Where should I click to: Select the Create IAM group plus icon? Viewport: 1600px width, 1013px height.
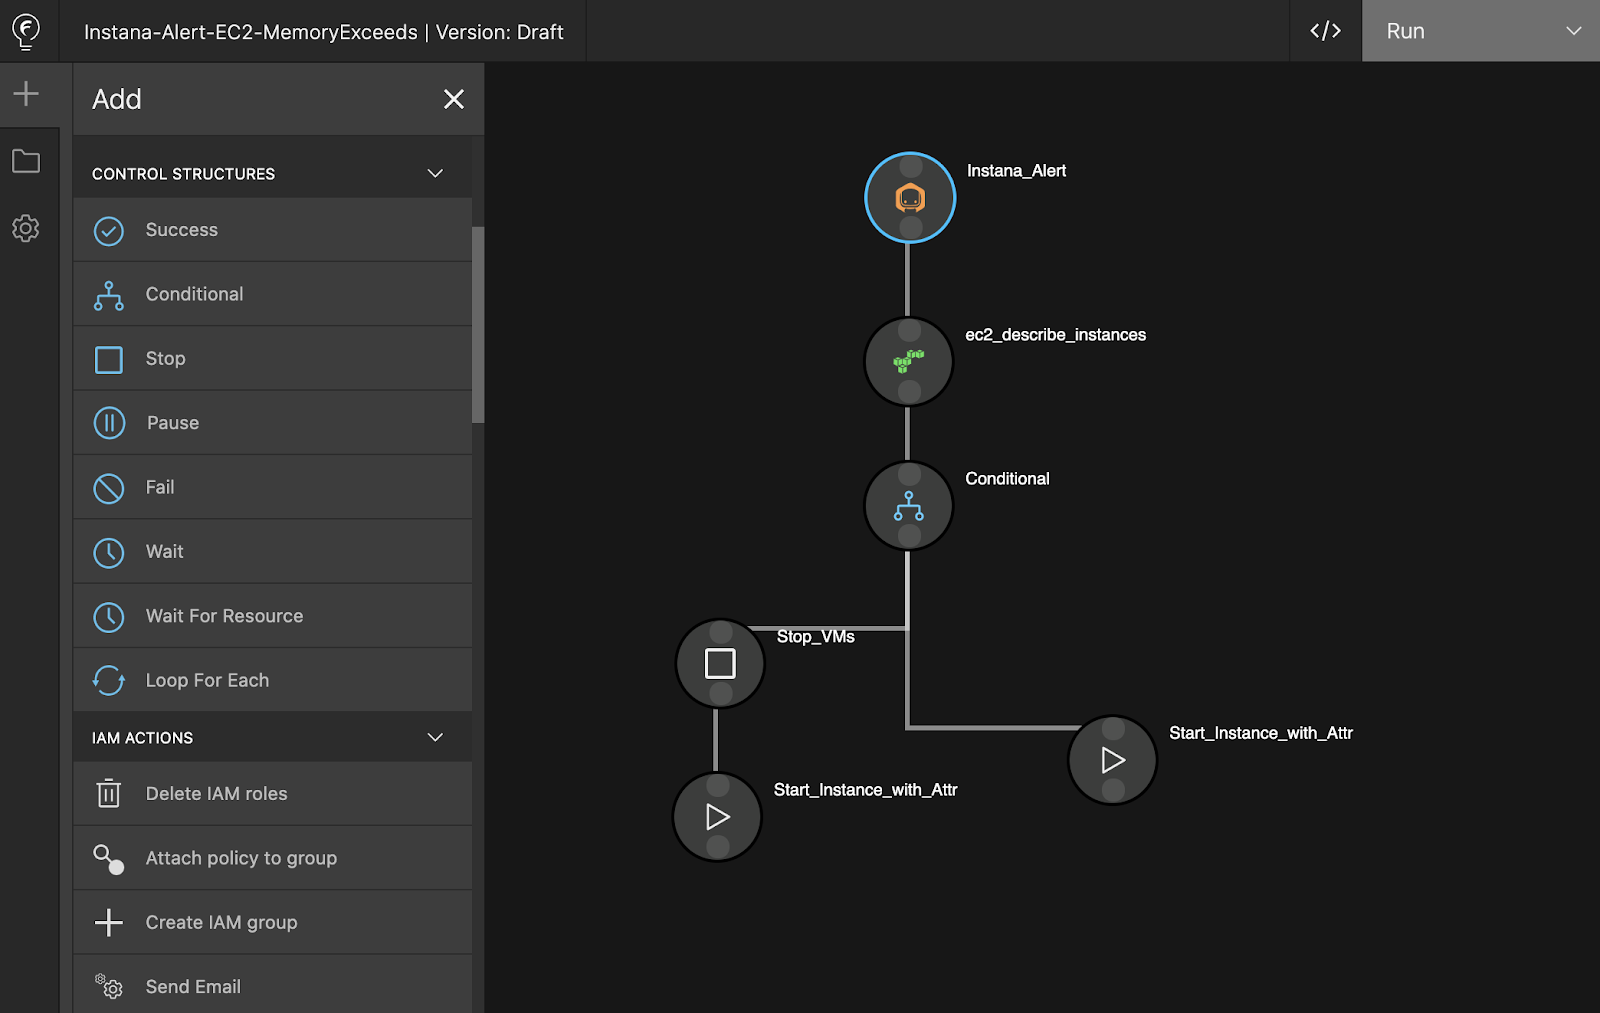pyautogui.click(x=109, y=922)
